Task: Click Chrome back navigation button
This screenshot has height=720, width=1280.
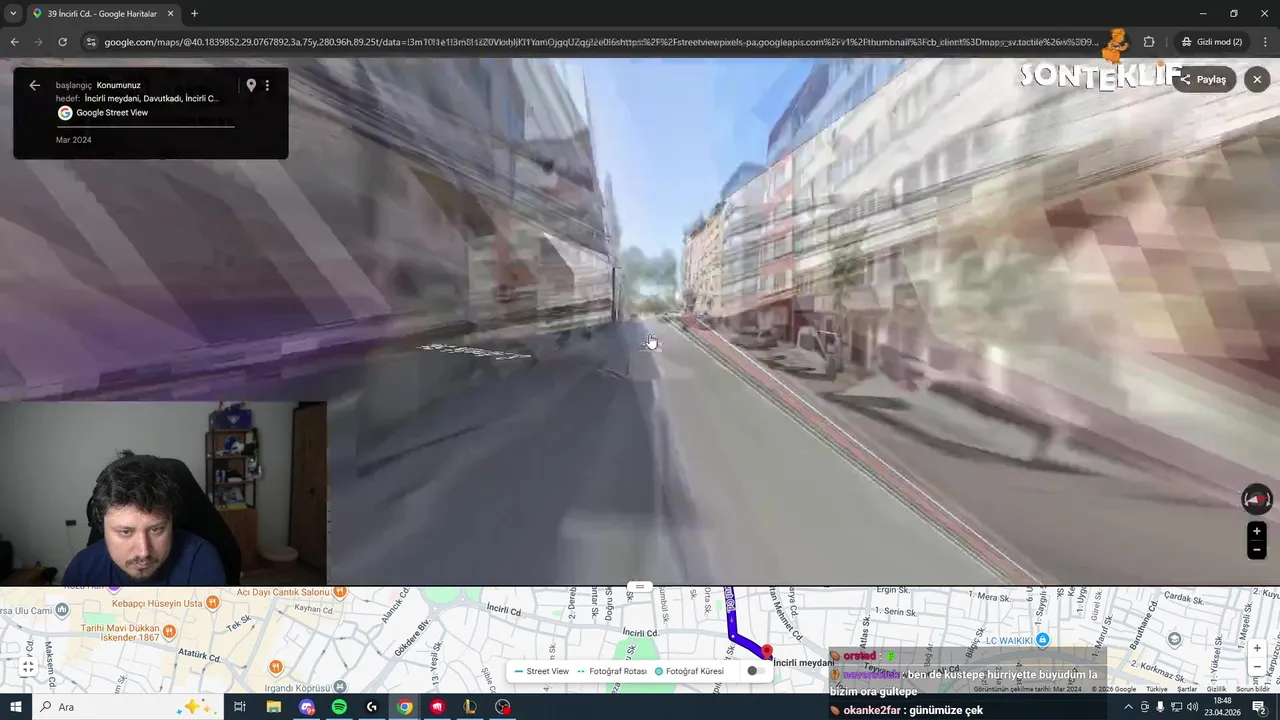Action: point(14,42)
